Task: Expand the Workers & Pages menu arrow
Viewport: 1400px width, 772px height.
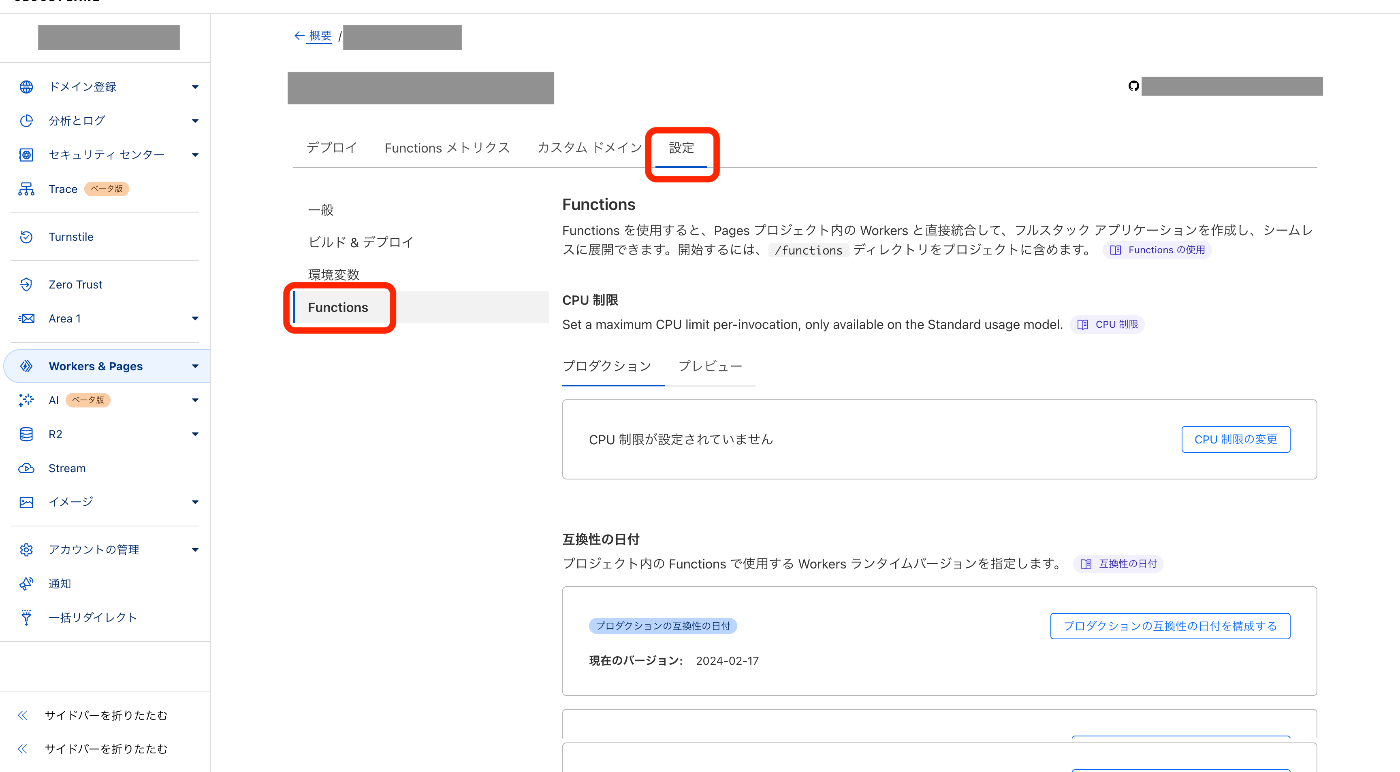Action: tap(195, 366)
